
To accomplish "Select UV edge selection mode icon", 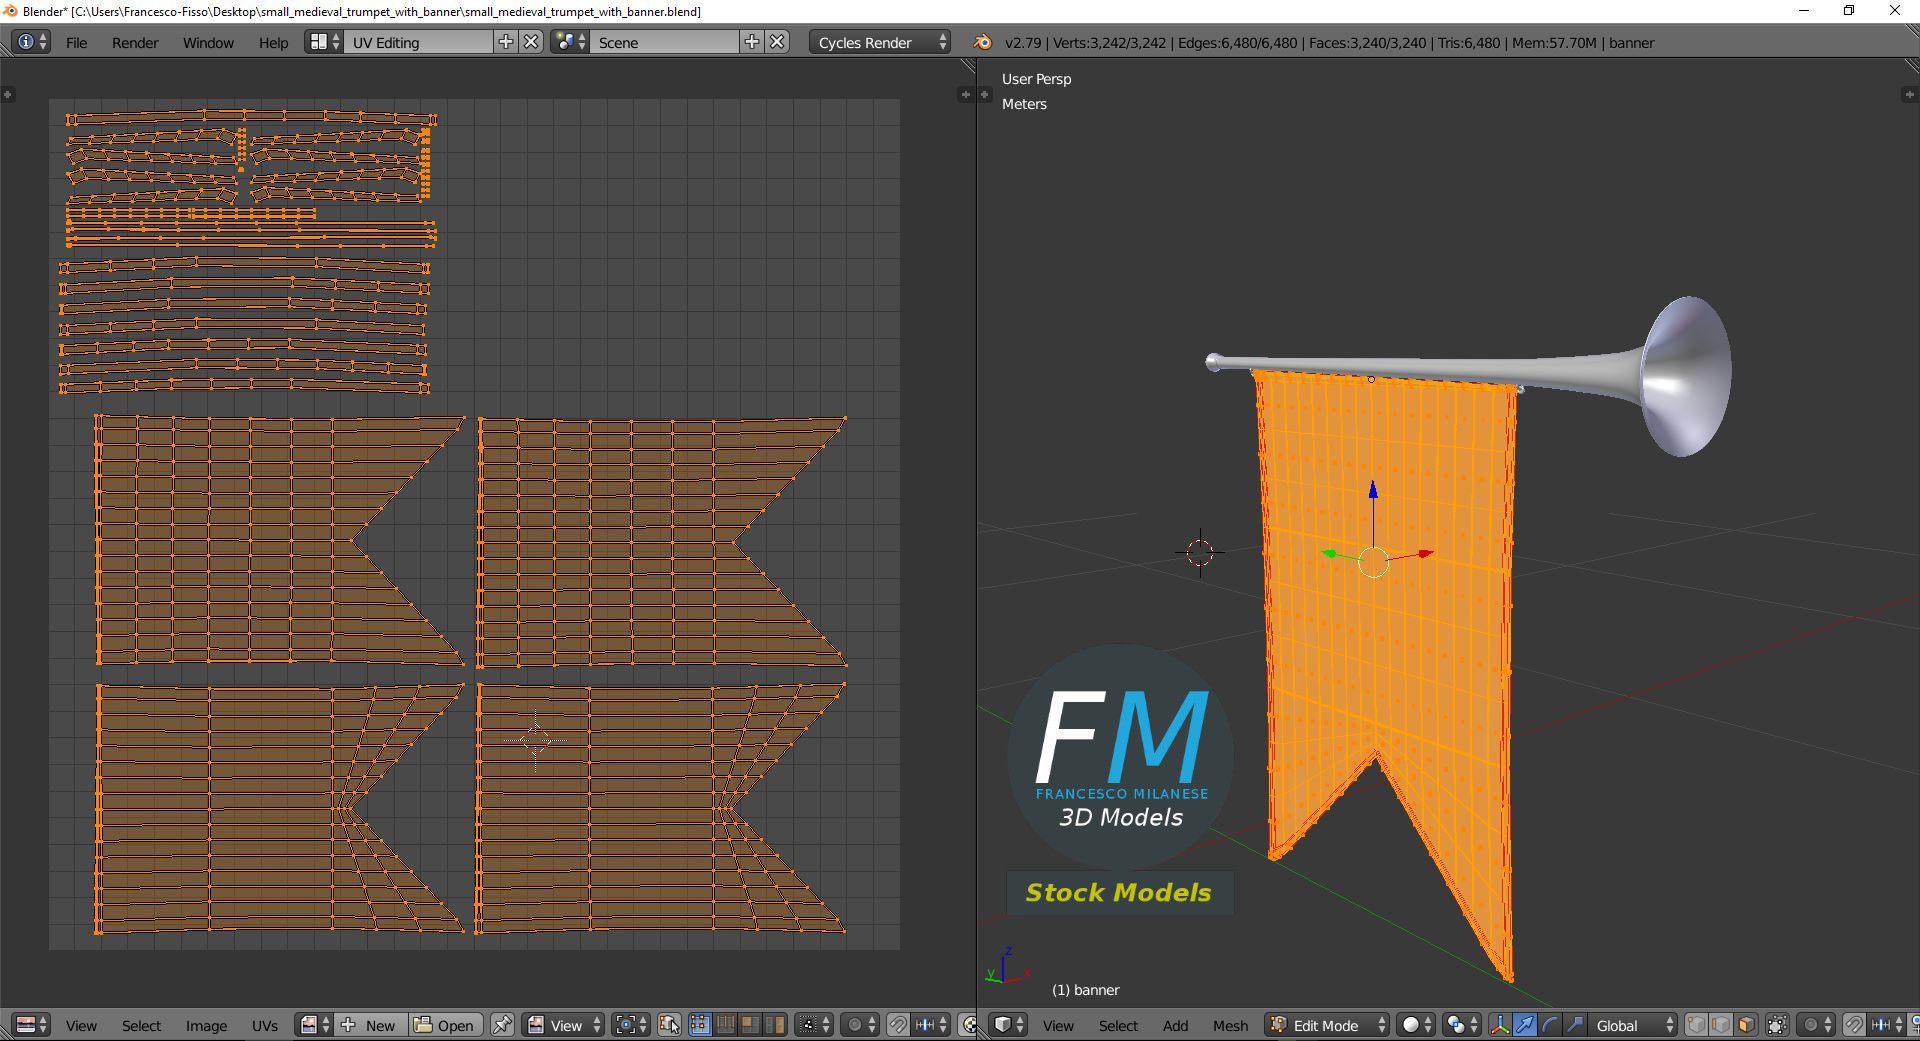I will pyautogui.click(x=725, y=1025).
